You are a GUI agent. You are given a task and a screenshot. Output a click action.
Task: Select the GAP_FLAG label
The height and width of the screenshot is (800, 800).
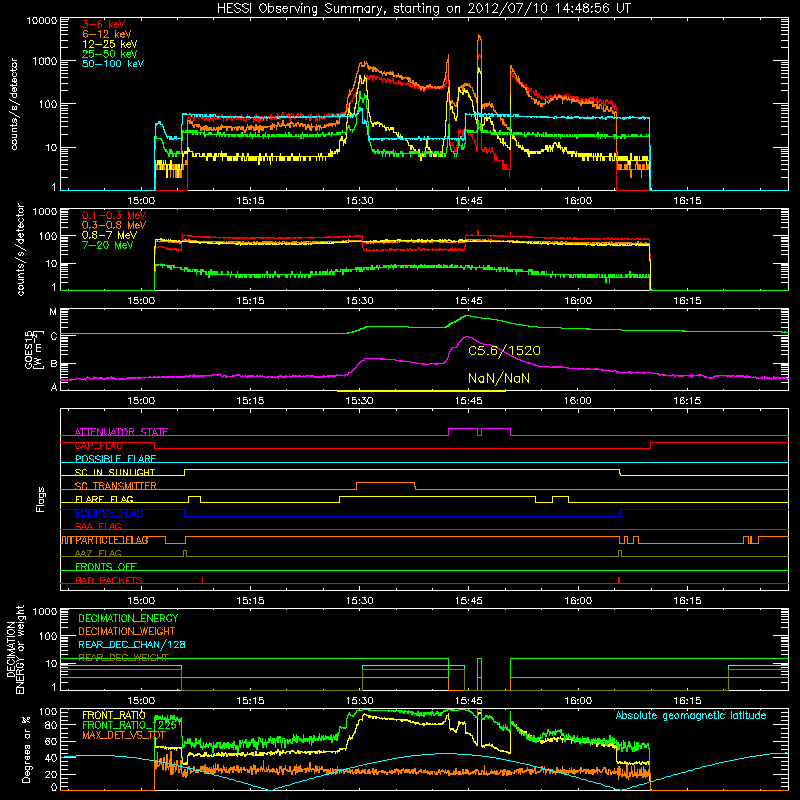point(98,445)
